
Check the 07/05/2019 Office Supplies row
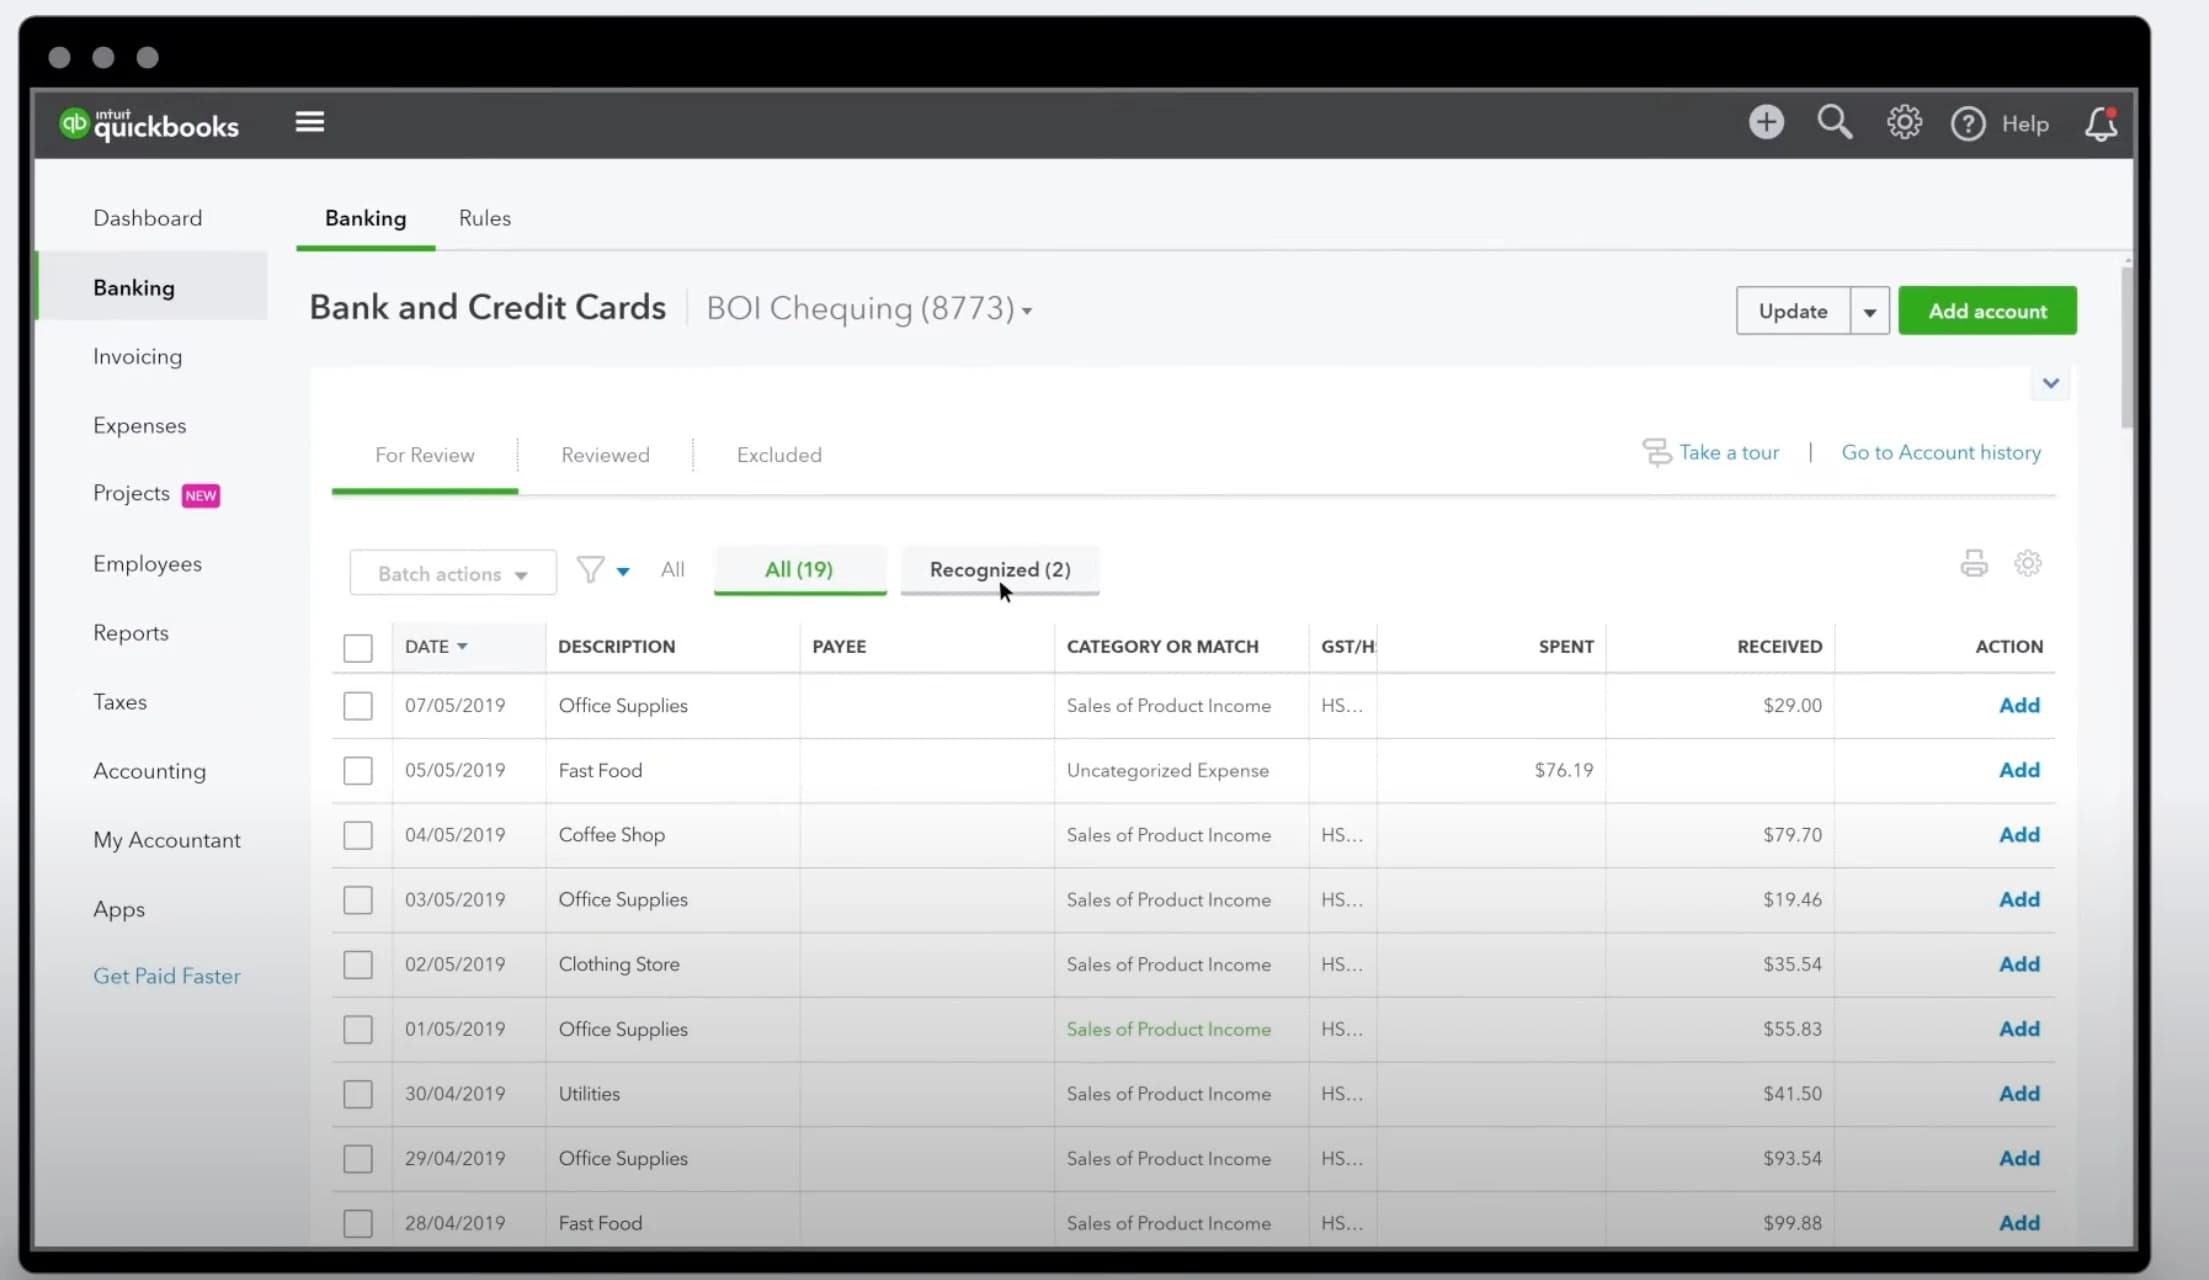pyautogui.click(x=358, y=706)
